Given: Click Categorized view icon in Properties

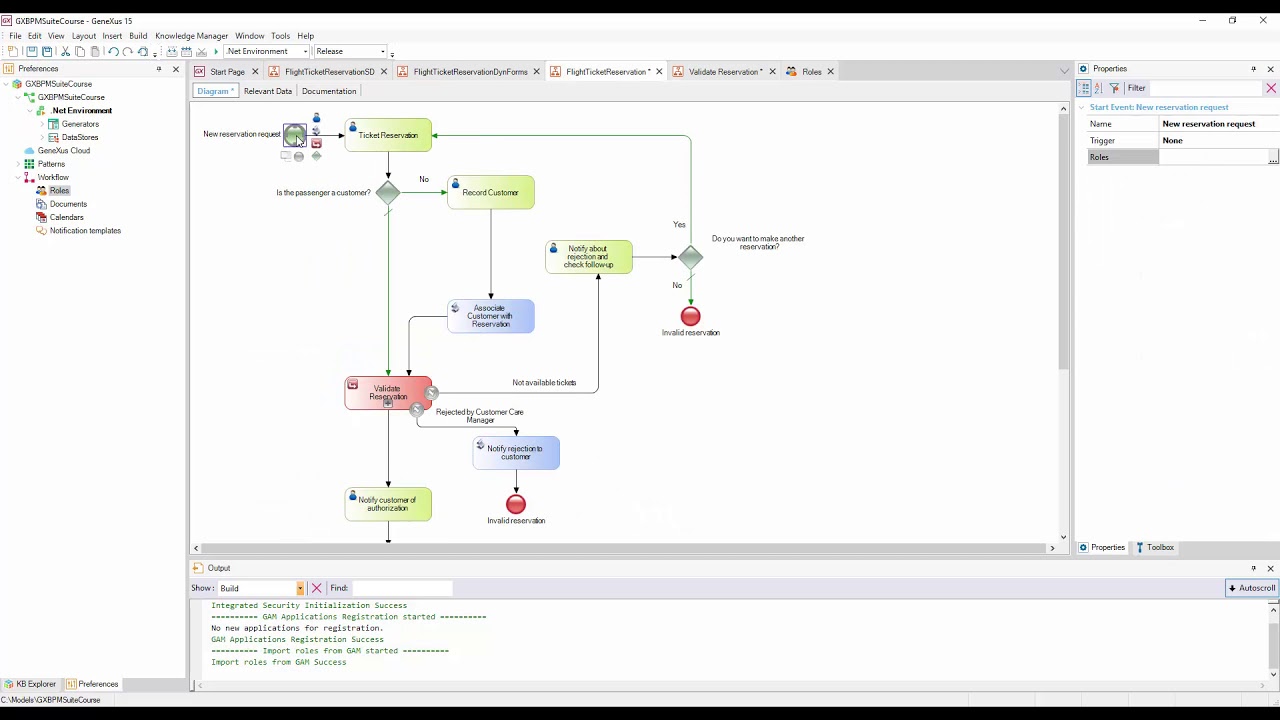Looking at the screenshot, I should click(1084, 88).
